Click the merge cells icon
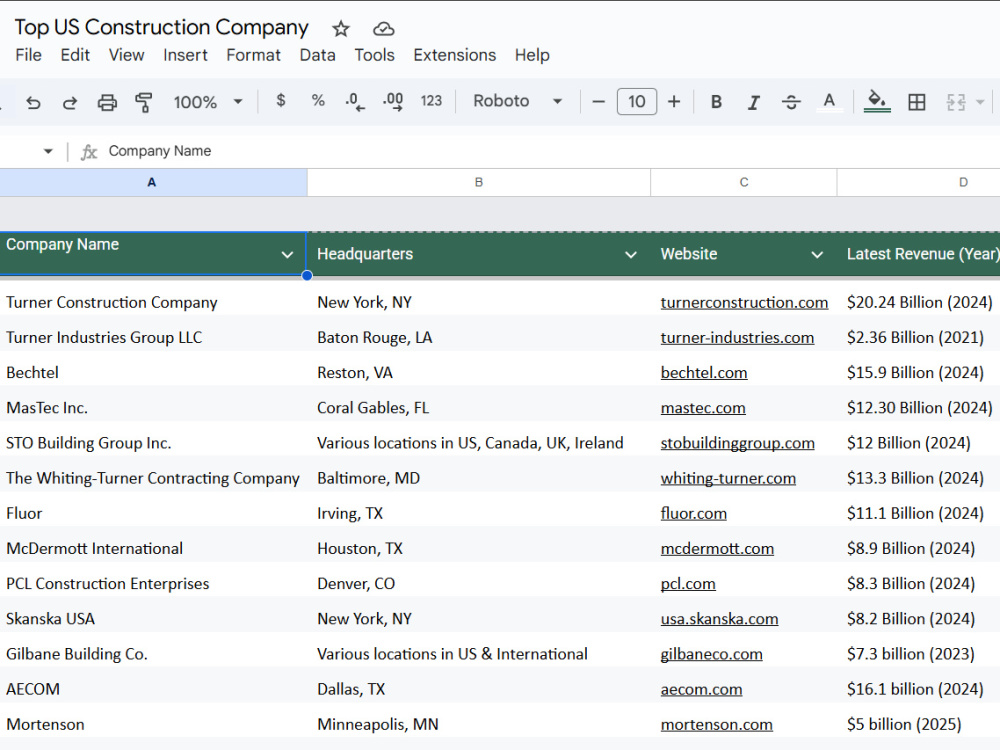Screen dimensions: 1000x750 click(x=955, y=102)
